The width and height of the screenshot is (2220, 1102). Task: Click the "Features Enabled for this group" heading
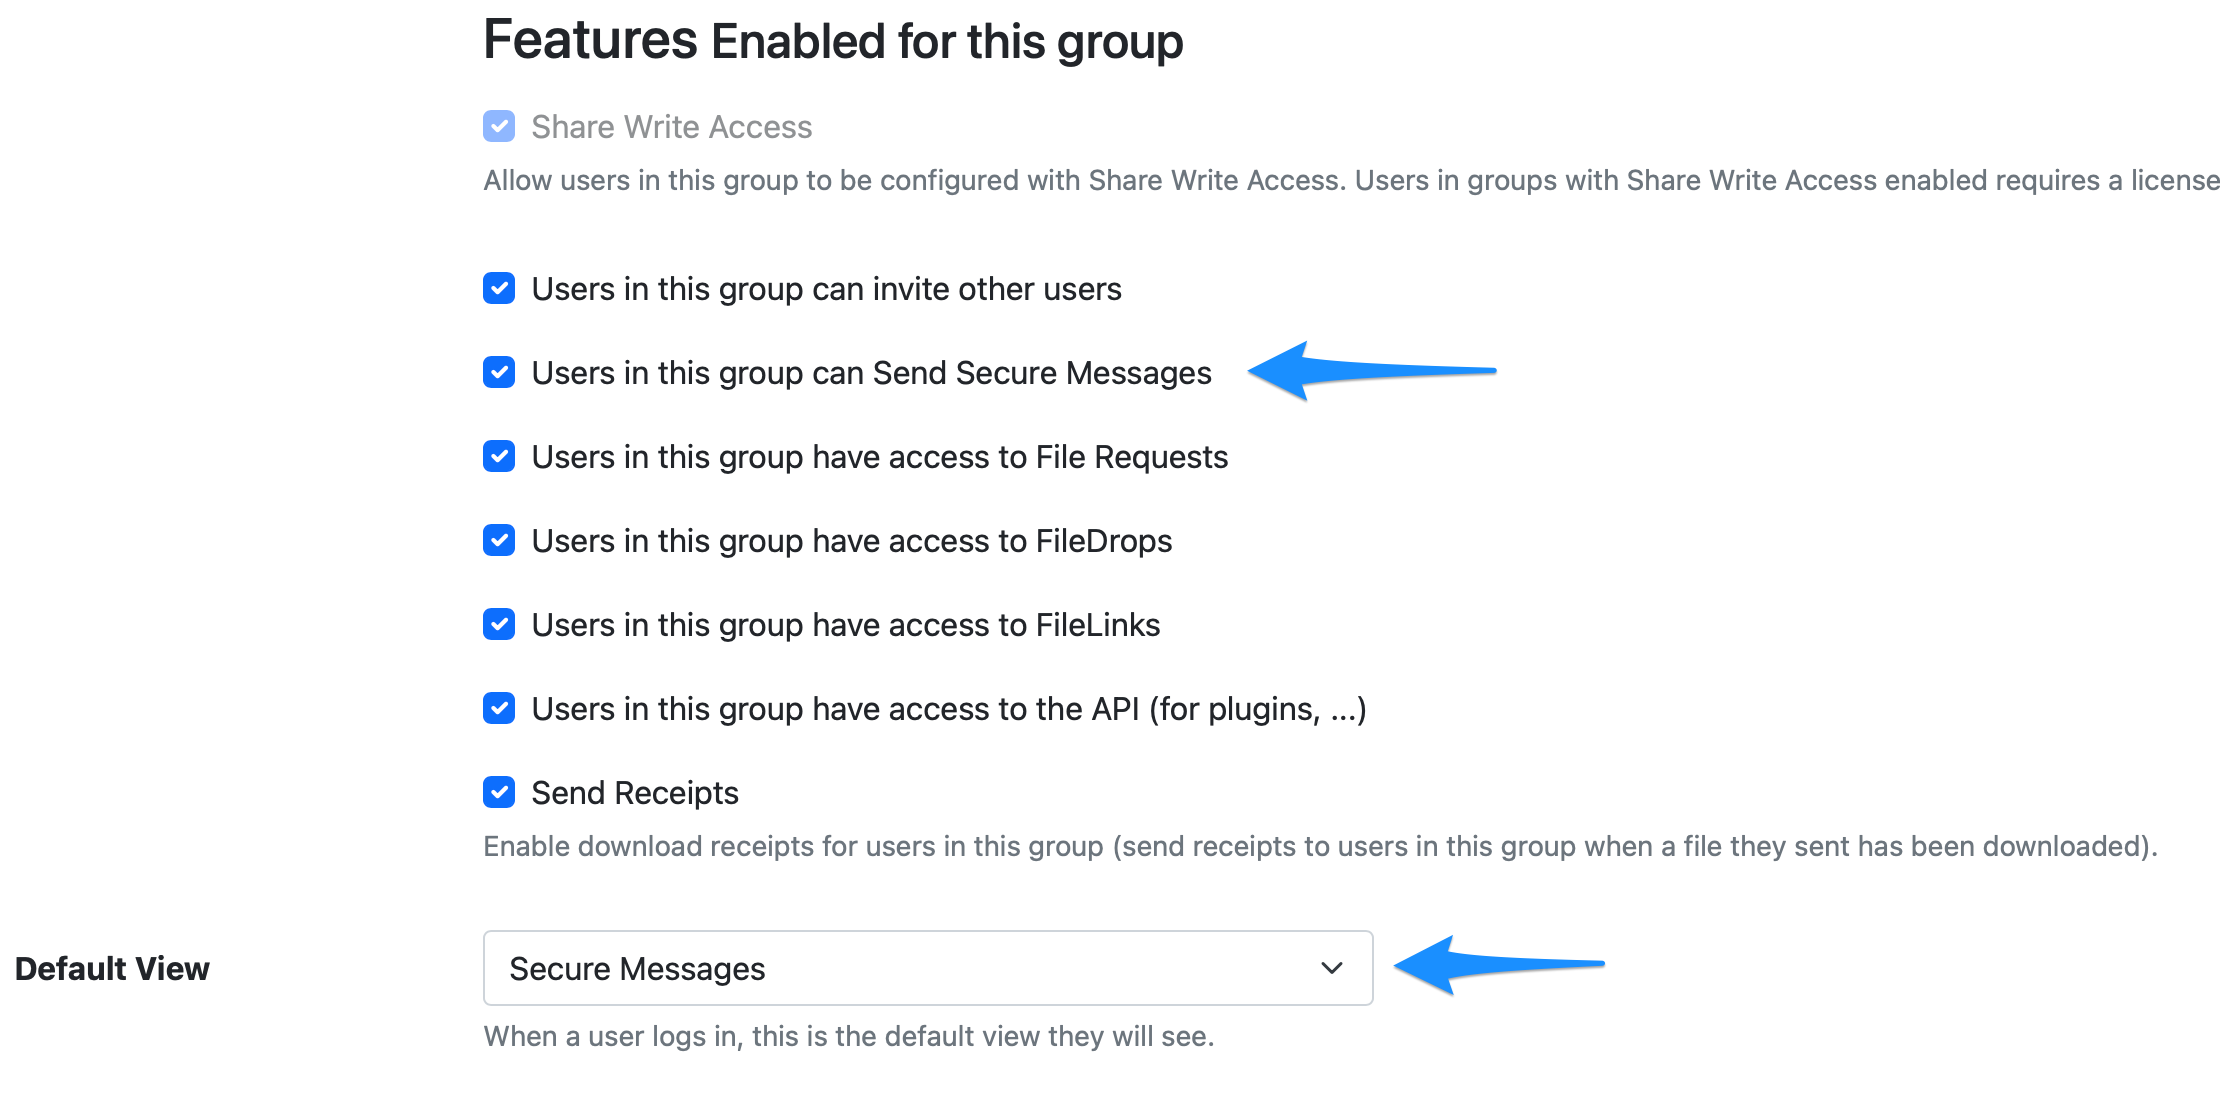(x=832, y=40)
